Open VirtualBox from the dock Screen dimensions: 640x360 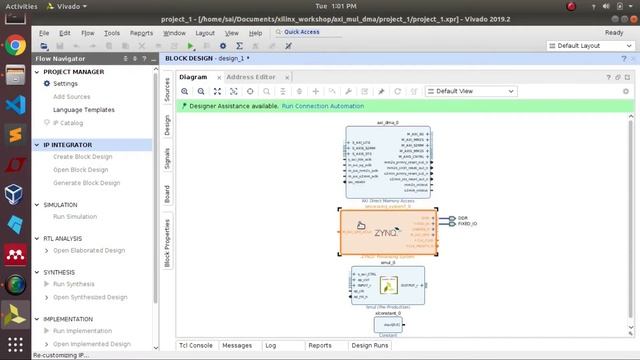[14, 194]
